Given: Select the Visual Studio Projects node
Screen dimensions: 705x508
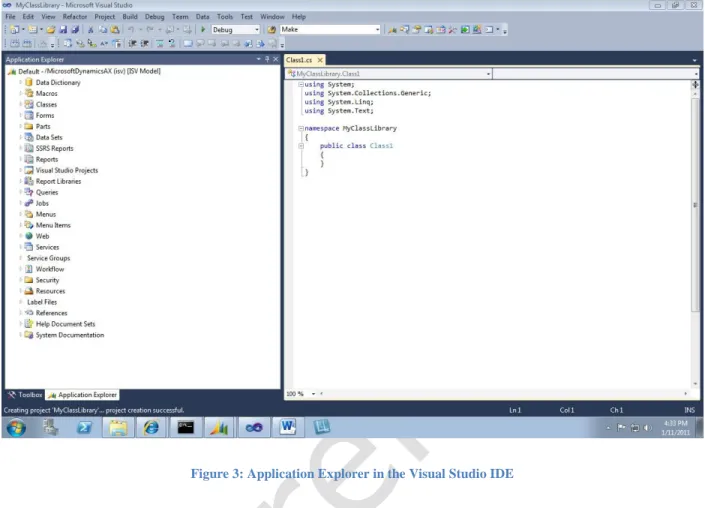Looking at the screenshot, I should point(67,170).
